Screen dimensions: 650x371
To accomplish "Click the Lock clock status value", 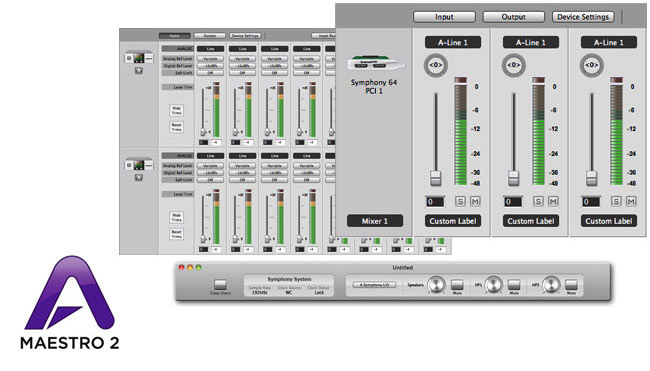I will click(x=319, y=293).
